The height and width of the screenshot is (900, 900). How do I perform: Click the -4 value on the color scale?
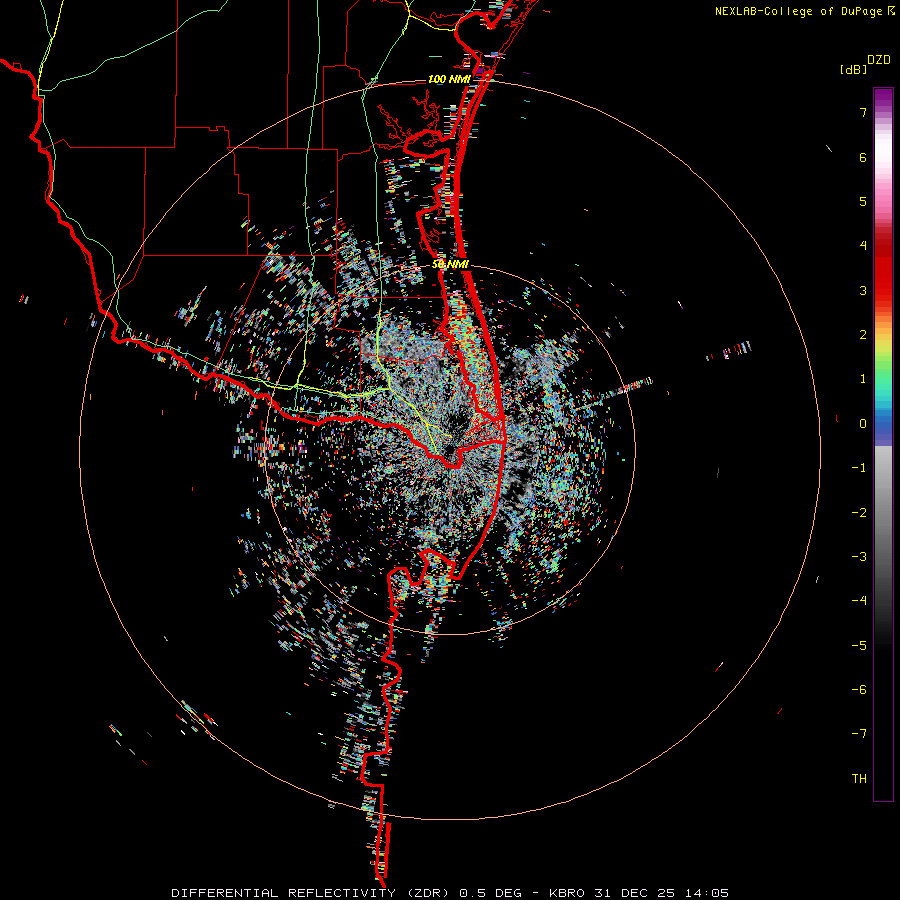tap(859, 601)
